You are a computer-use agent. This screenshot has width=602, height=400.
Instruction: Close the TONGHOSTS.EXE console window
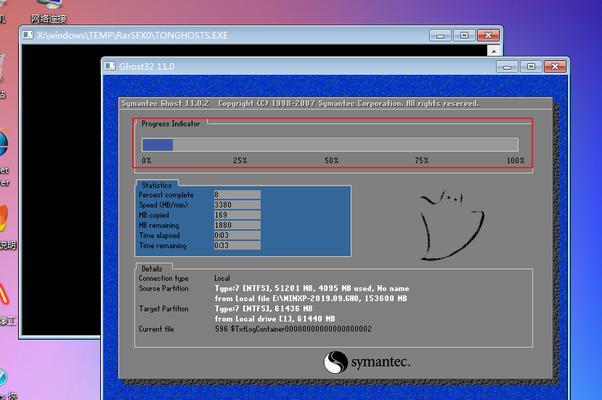(x=488, y=36)
